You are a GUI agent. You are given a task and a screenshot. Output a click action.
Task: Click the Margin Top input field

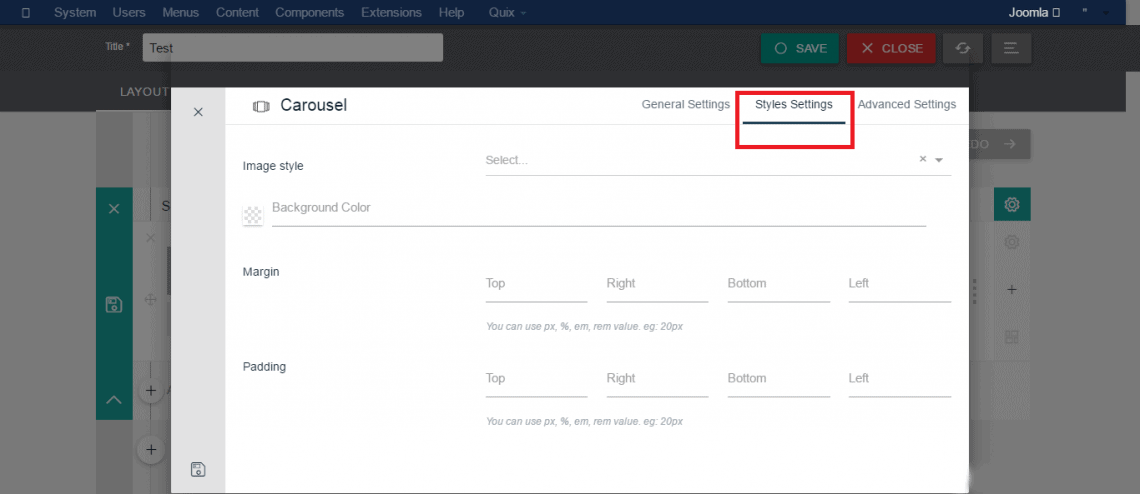click(536, 284)
